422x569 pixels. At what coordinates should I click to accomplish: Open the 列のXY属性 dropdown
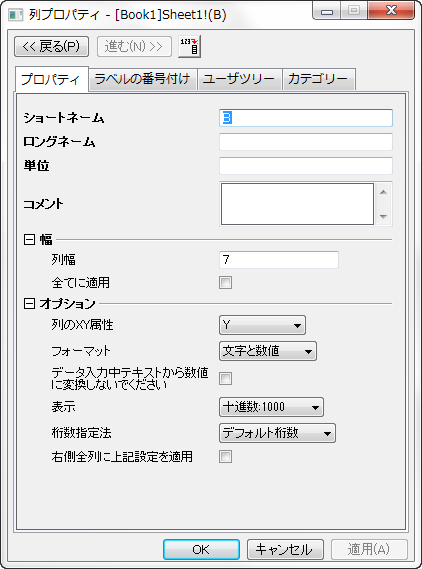[262, 325]
